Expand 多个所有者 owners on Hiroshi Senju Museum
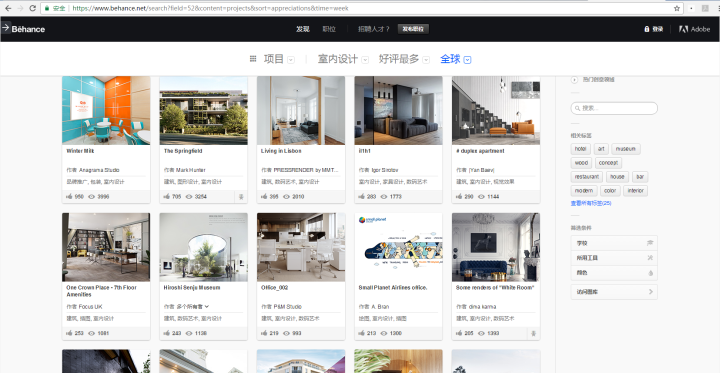720x373 pixels. [x=192, y=306]
